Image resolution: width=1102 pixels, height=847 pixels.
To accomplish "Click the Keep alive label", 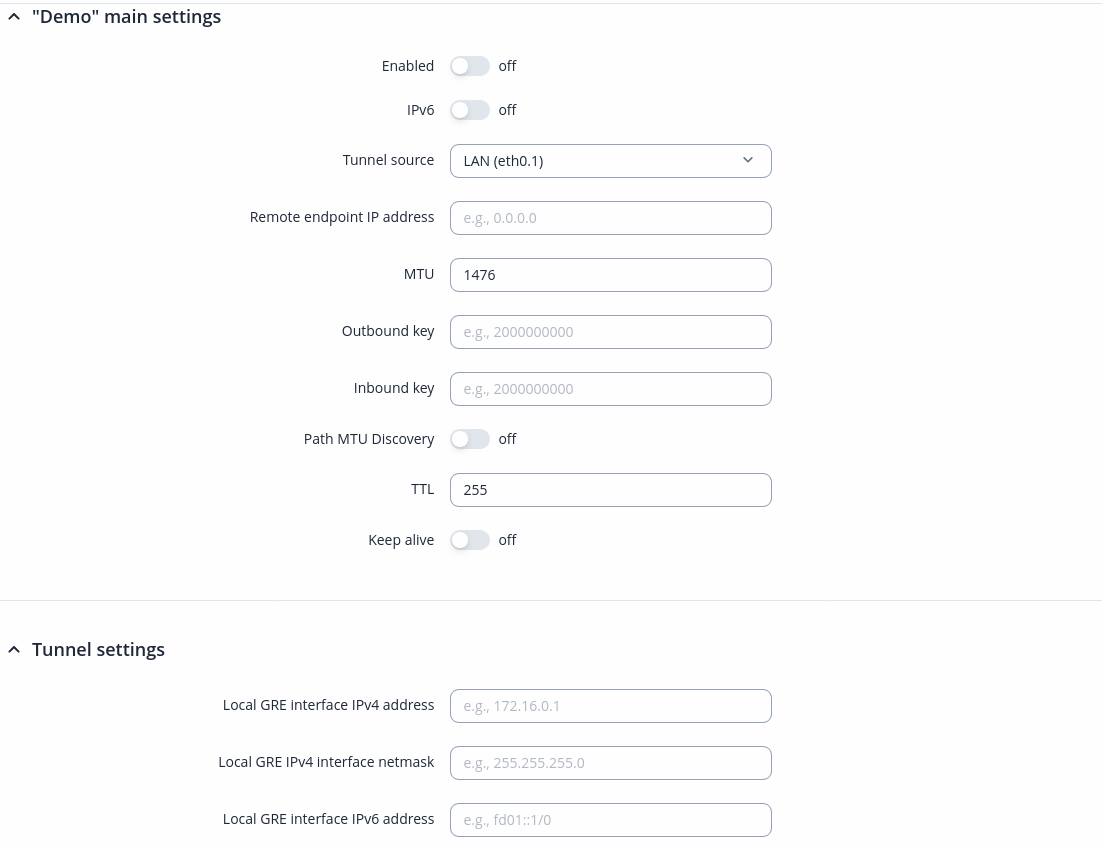I will (x=401, y=540).
